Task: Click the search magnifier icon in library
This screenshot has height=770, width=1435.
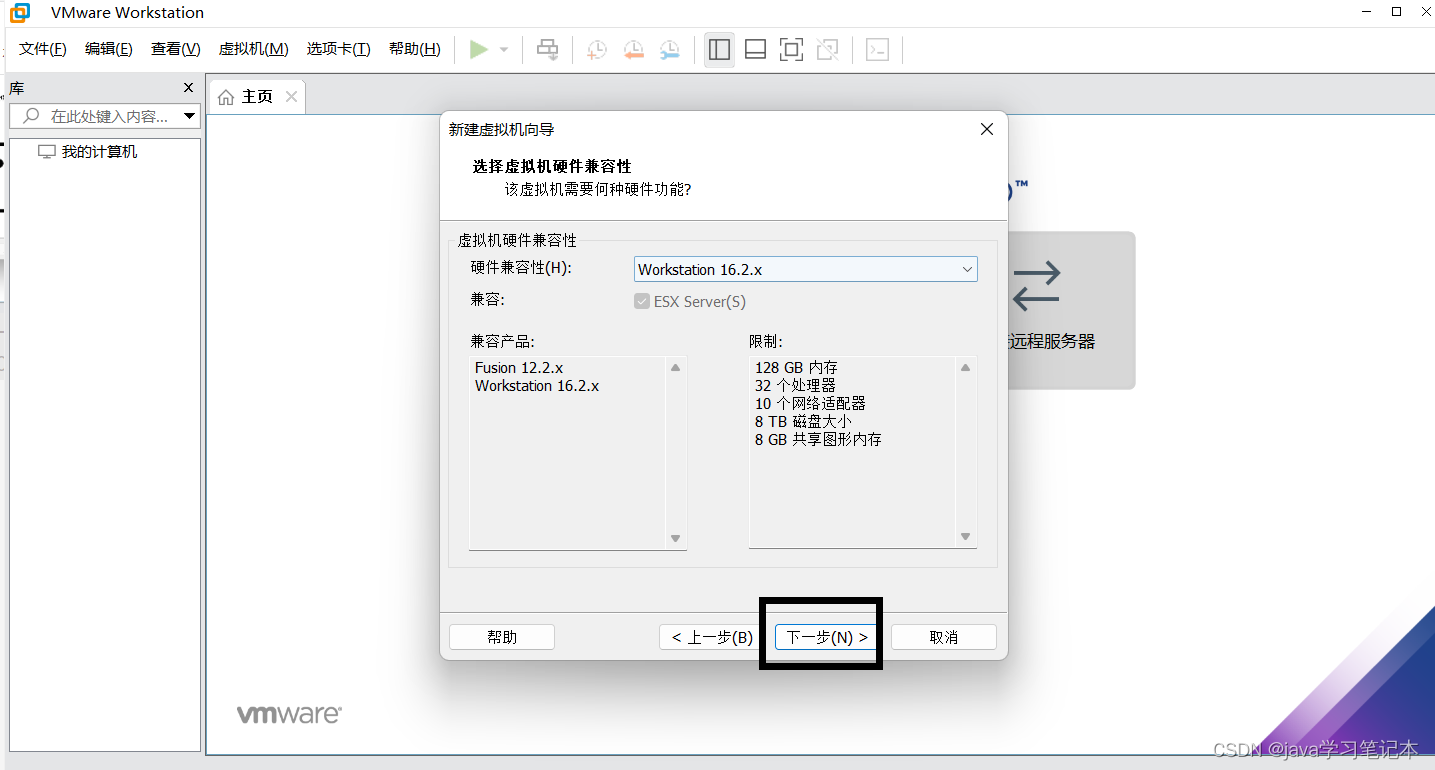Action: pos(31,116)
